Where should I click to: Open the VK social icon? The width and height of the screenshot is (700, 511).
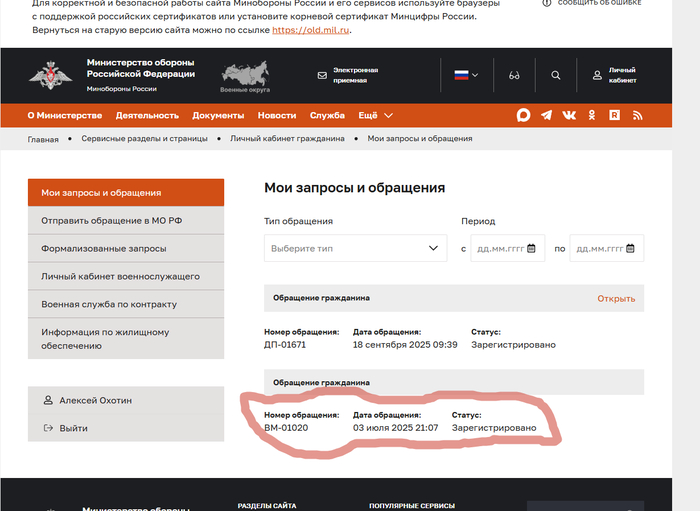point(569,115)
